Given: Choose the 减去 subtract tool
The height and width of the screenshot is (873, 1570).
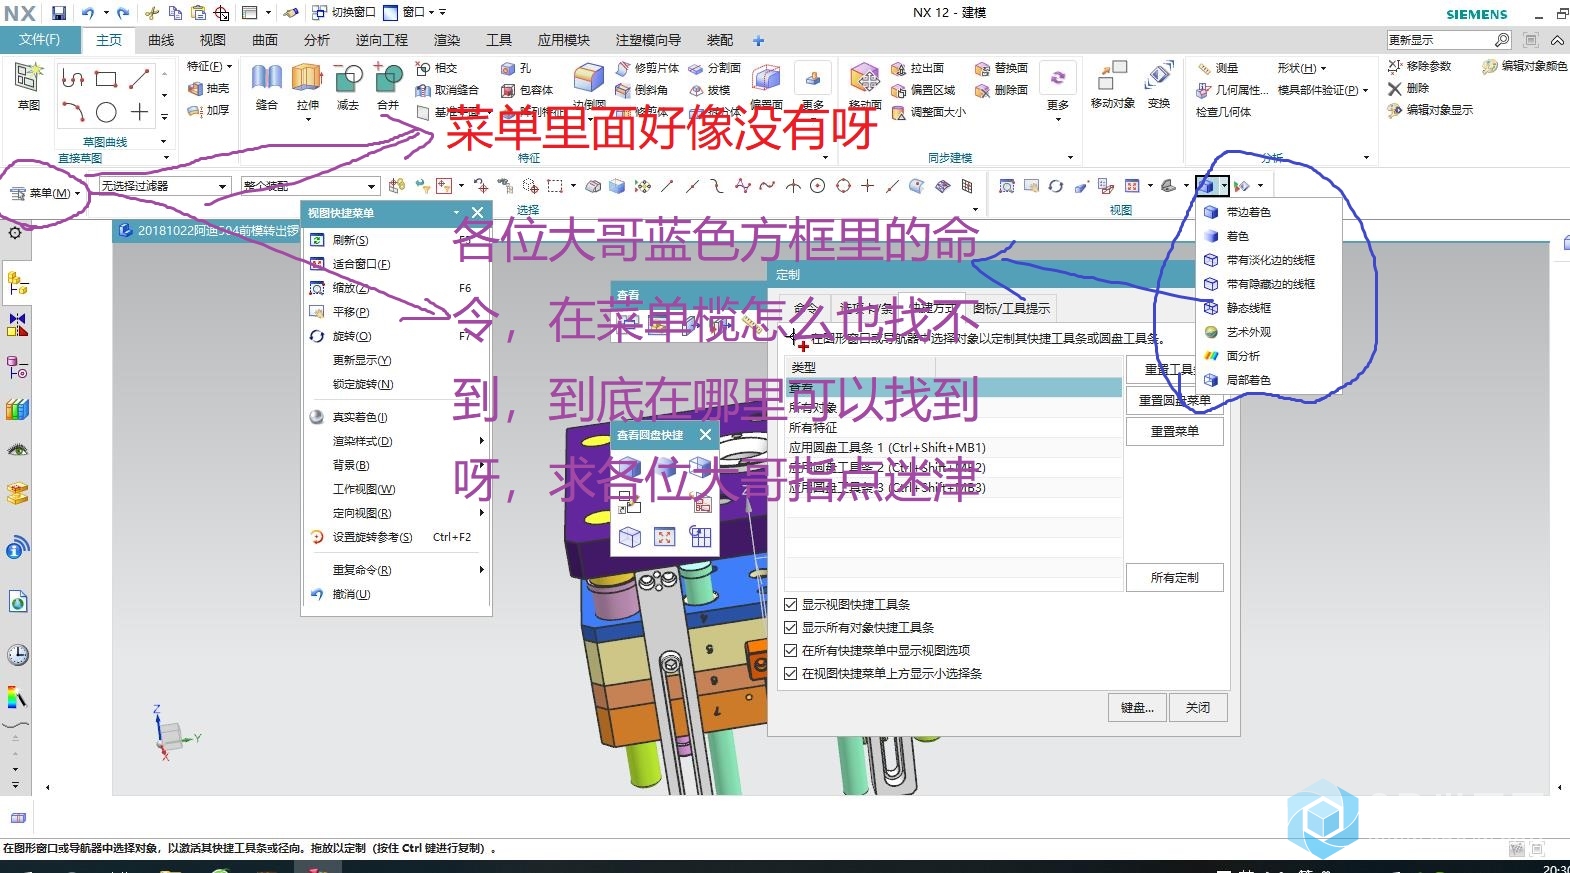Looking at the screenshot, I should pyautogui.click(x=348, y=86).
